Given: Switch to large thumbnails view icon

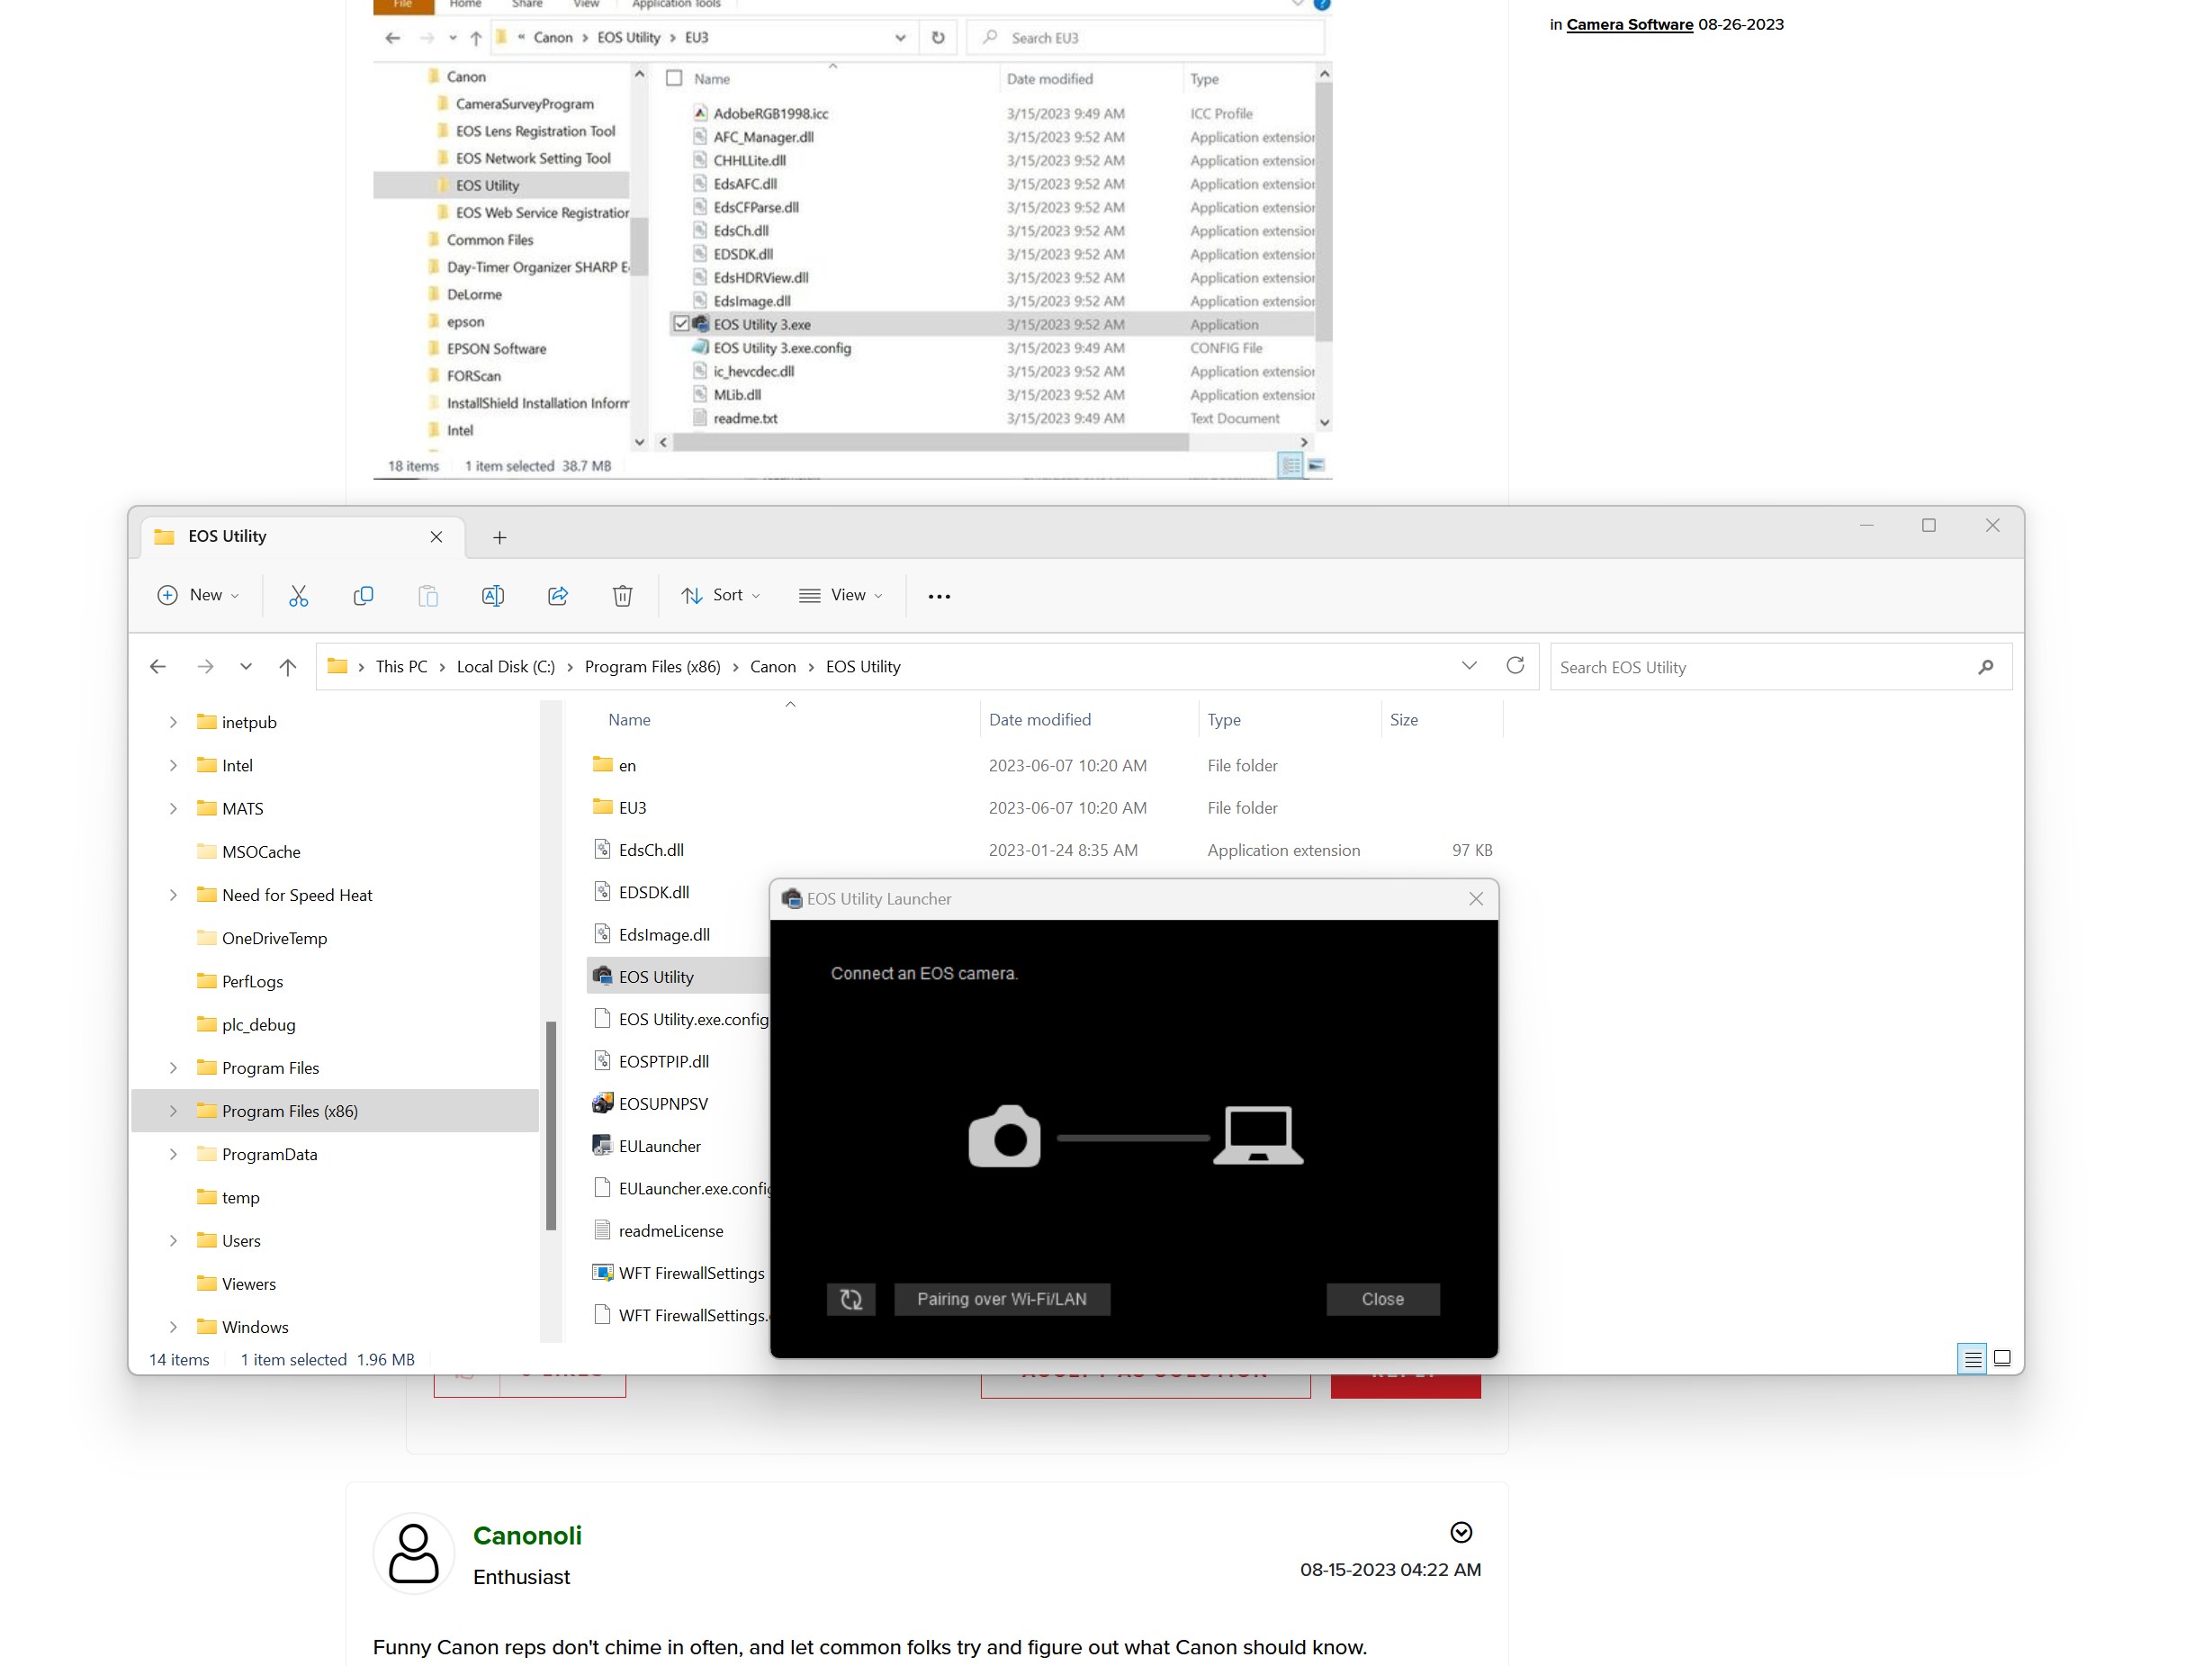Looking at the screenshot, I should tap(2002, 1358).
